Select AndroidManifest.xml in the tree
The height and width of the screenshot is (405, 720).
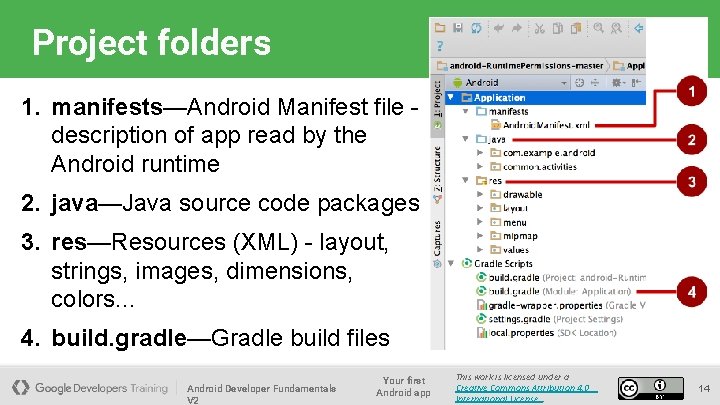tap(546, 125)
